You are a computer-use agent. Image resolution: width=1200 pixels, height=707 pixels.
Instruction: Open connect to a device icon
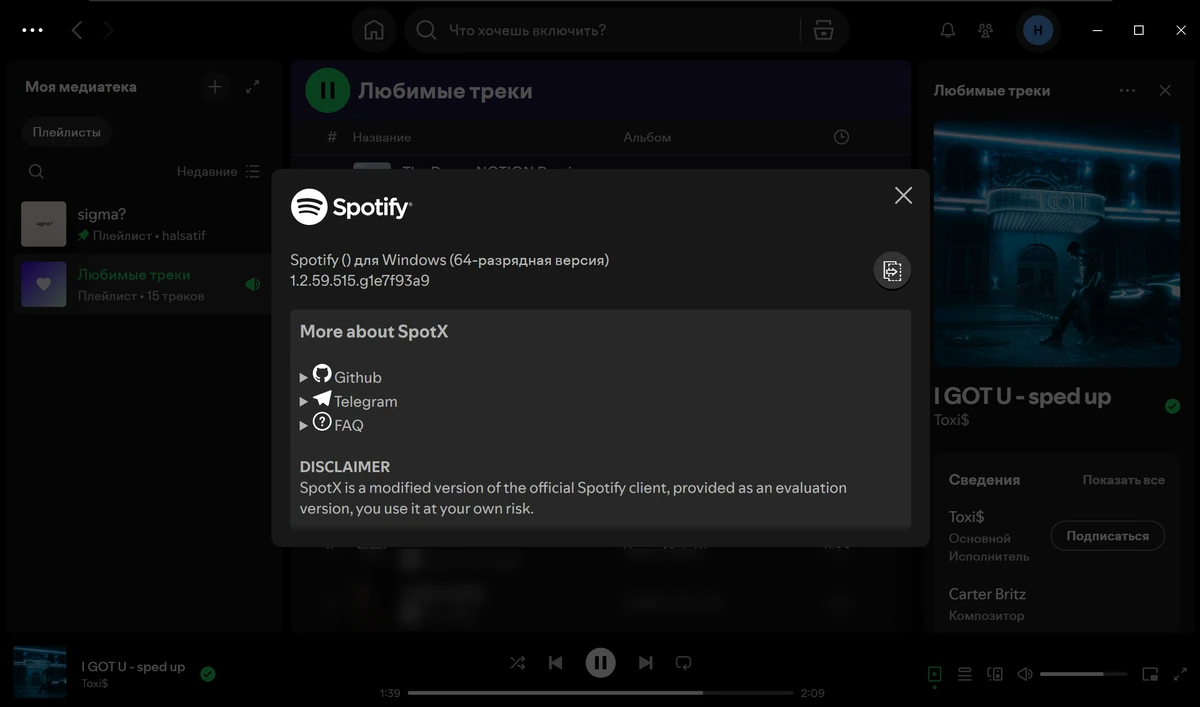(x=995, y=674)
